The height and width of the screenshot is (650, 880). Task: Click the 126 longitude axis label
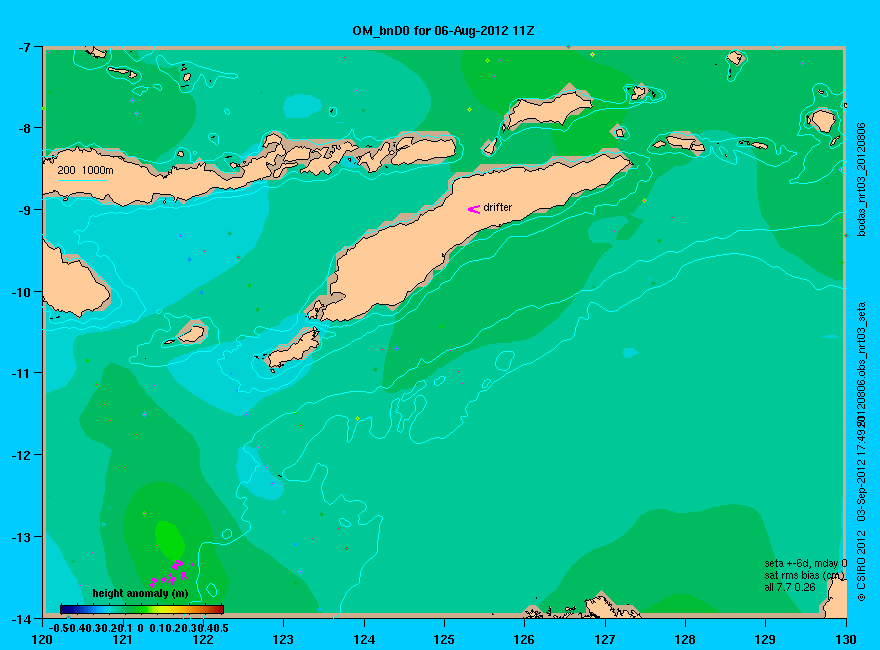pos(524,639)
